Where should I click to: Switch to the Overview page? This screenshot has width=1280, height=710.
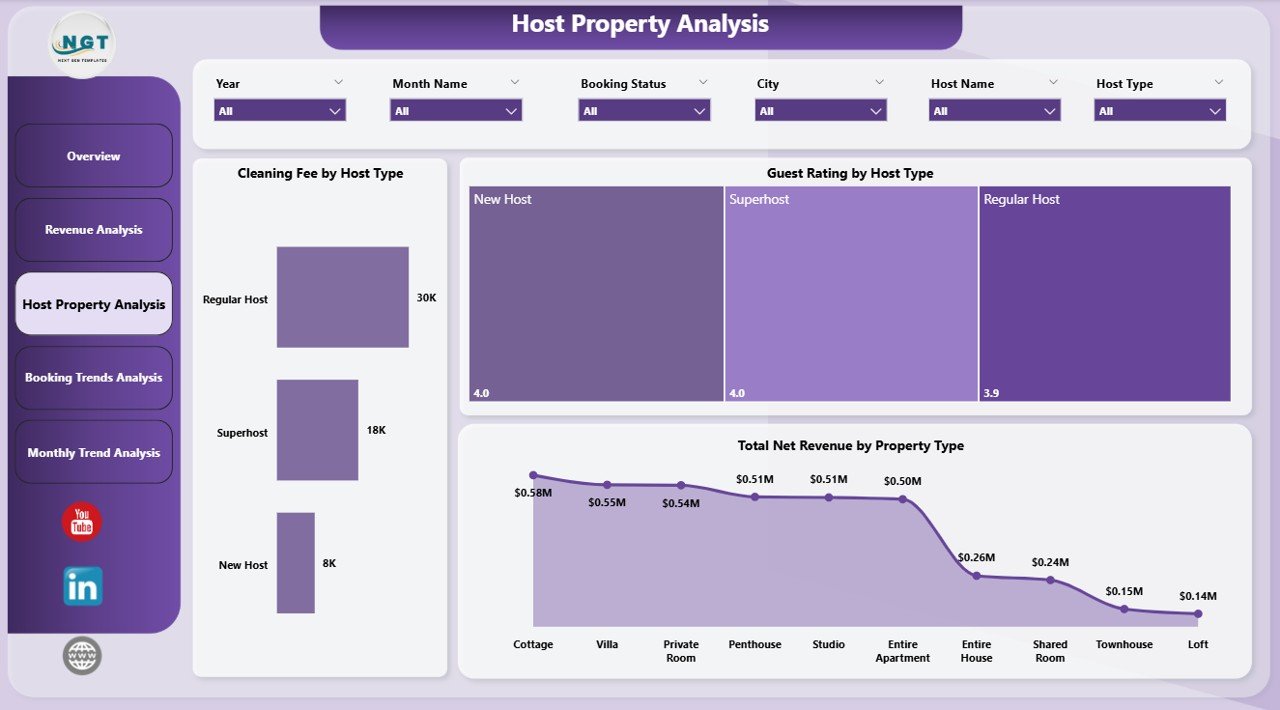click(93, 156)
